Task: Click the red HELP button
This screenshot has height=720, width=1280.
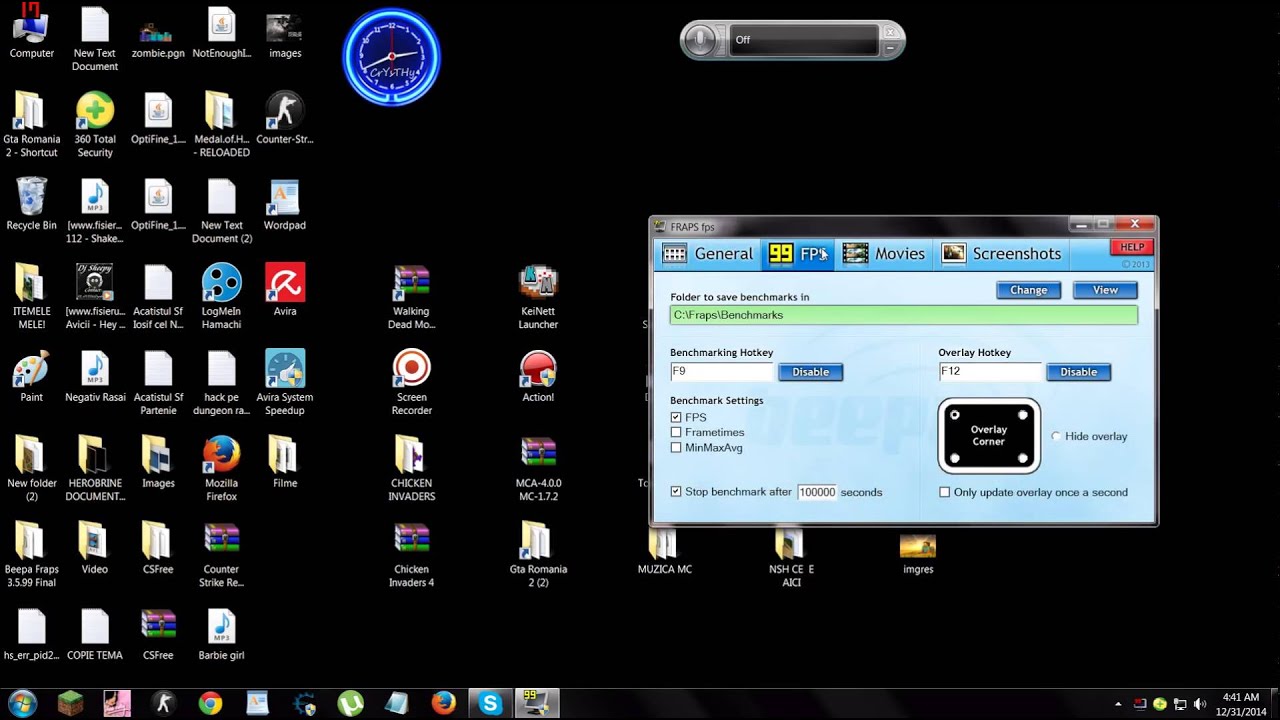Action: [1131, 247]
